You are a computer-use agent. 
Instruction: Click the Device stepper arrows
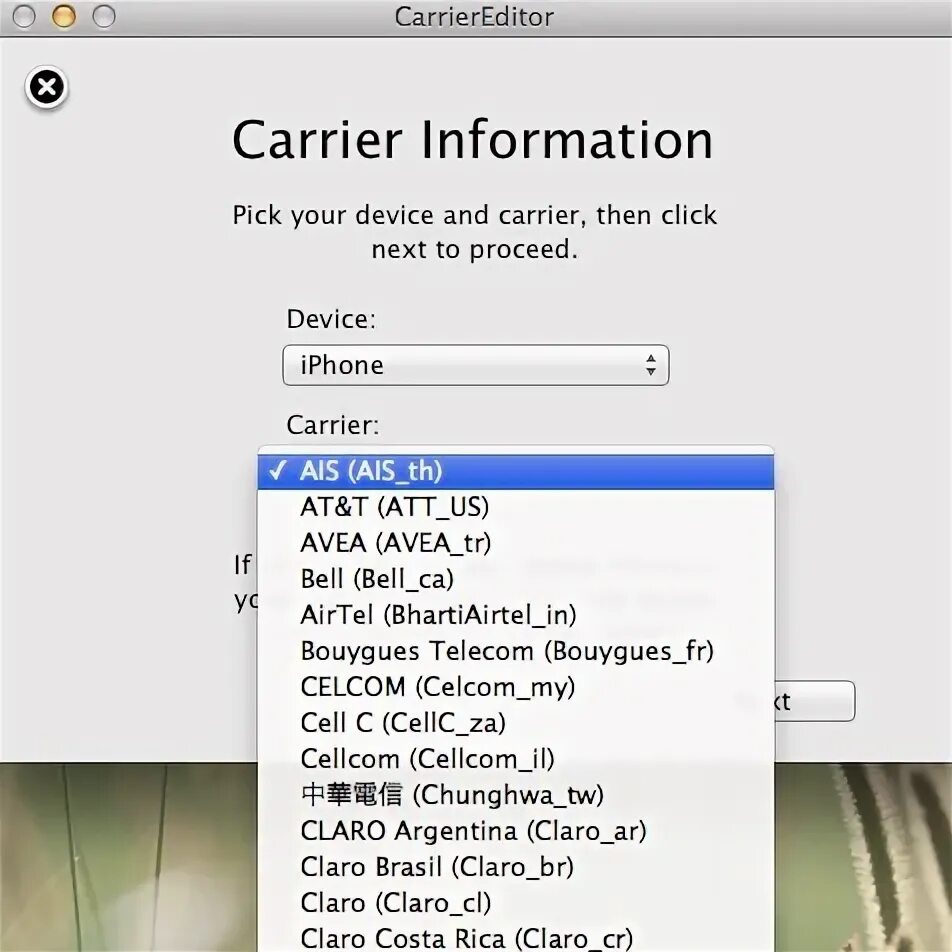coord(651,366)
